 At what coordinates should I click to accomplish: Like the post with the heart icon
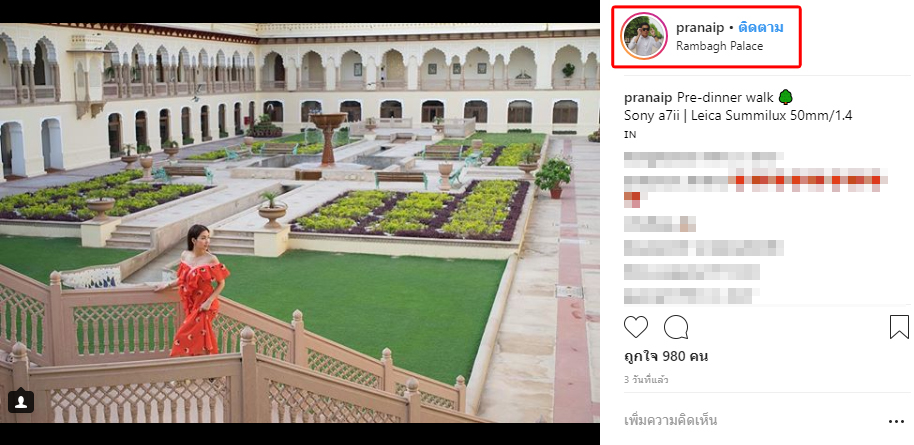click(x=635, y=327)
